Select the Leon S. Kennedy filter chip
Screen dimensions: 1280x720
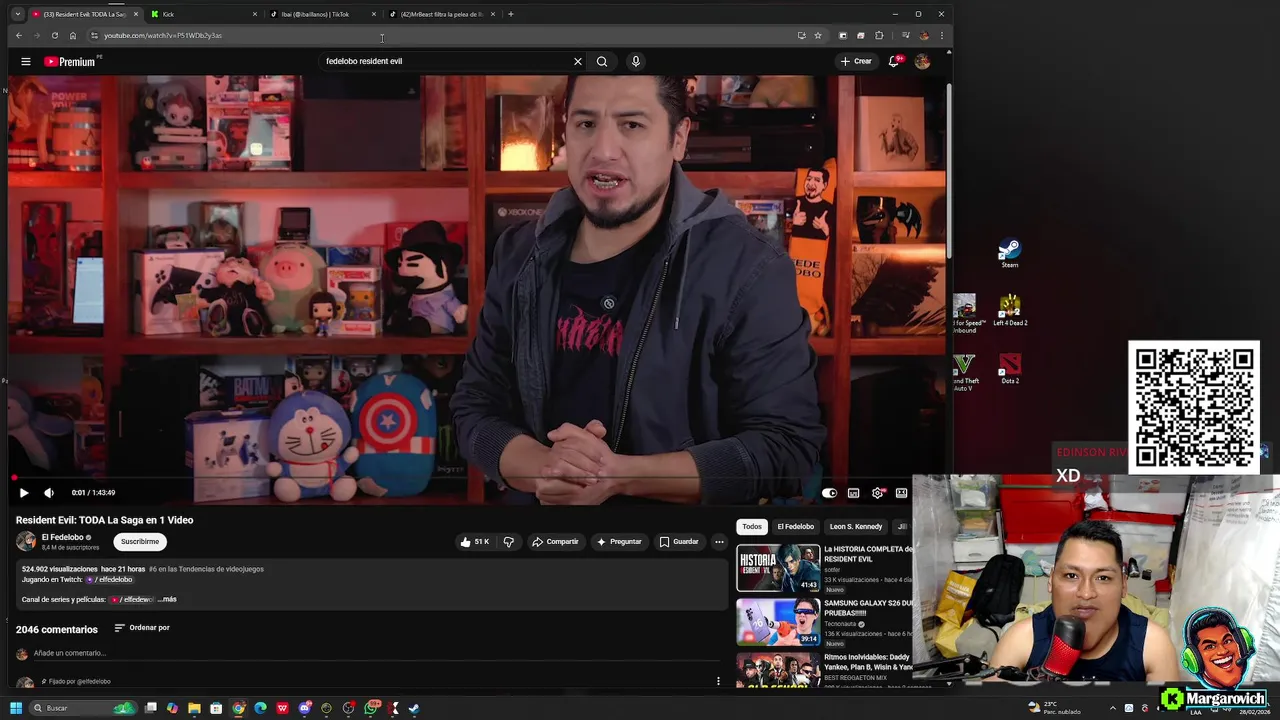856,526
